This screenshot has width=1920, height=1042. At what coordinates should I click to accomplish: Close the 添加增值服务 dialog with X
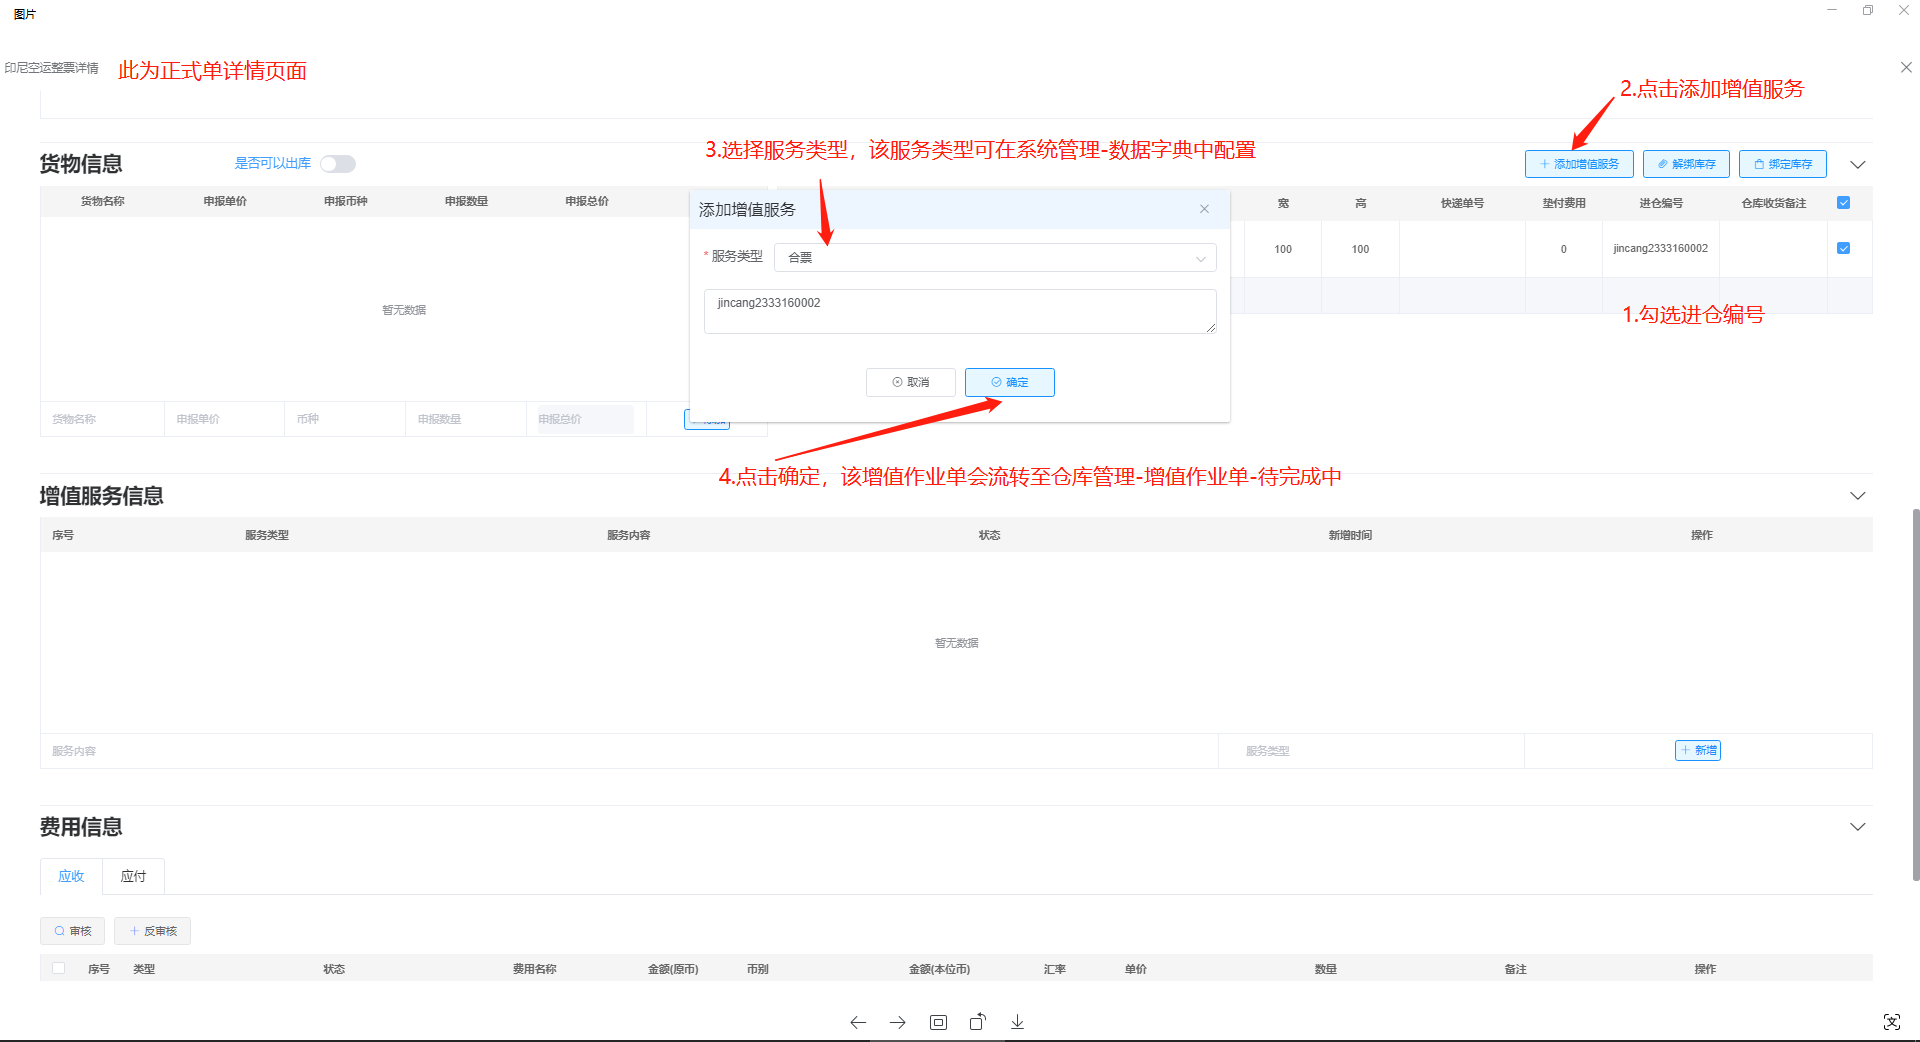[x=1204, y=209]
